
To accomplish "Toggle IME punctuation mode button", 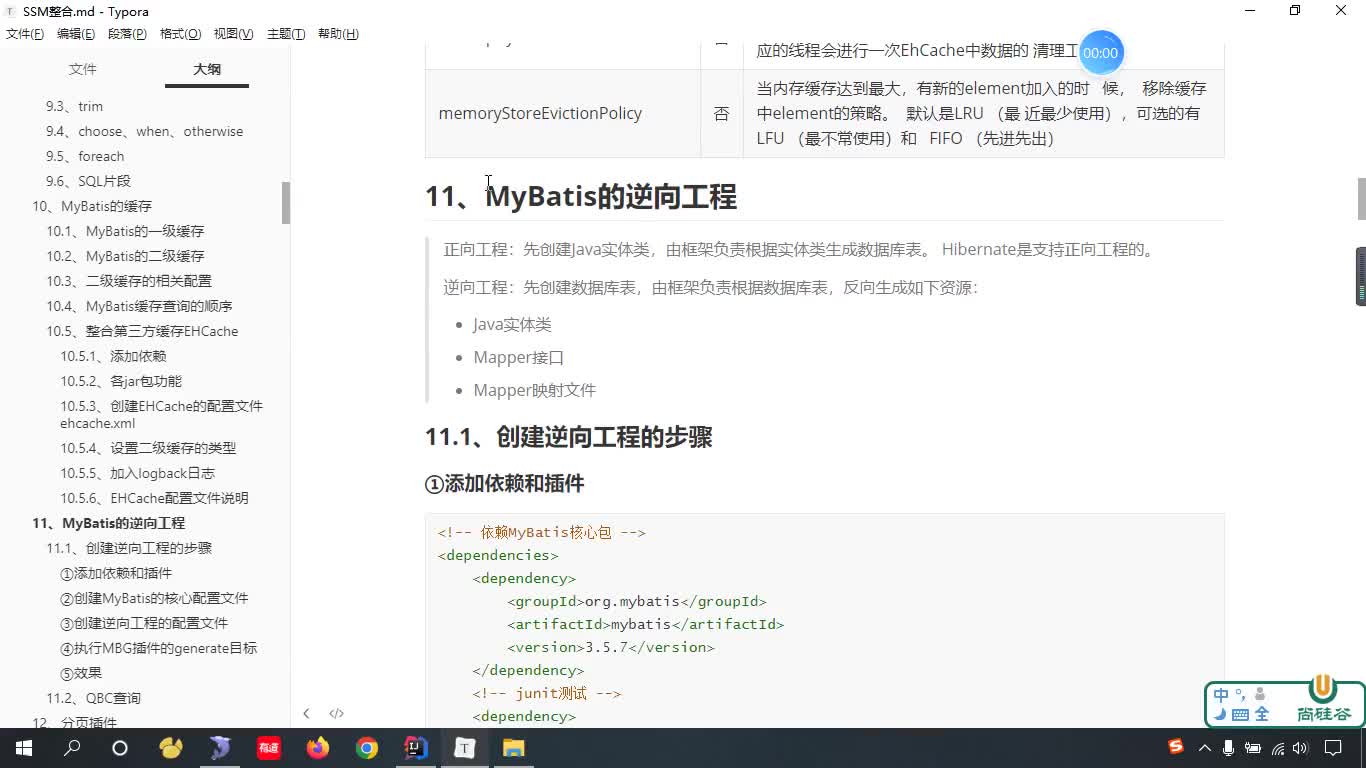I will pyautogui.click(x=1240, y=695).
